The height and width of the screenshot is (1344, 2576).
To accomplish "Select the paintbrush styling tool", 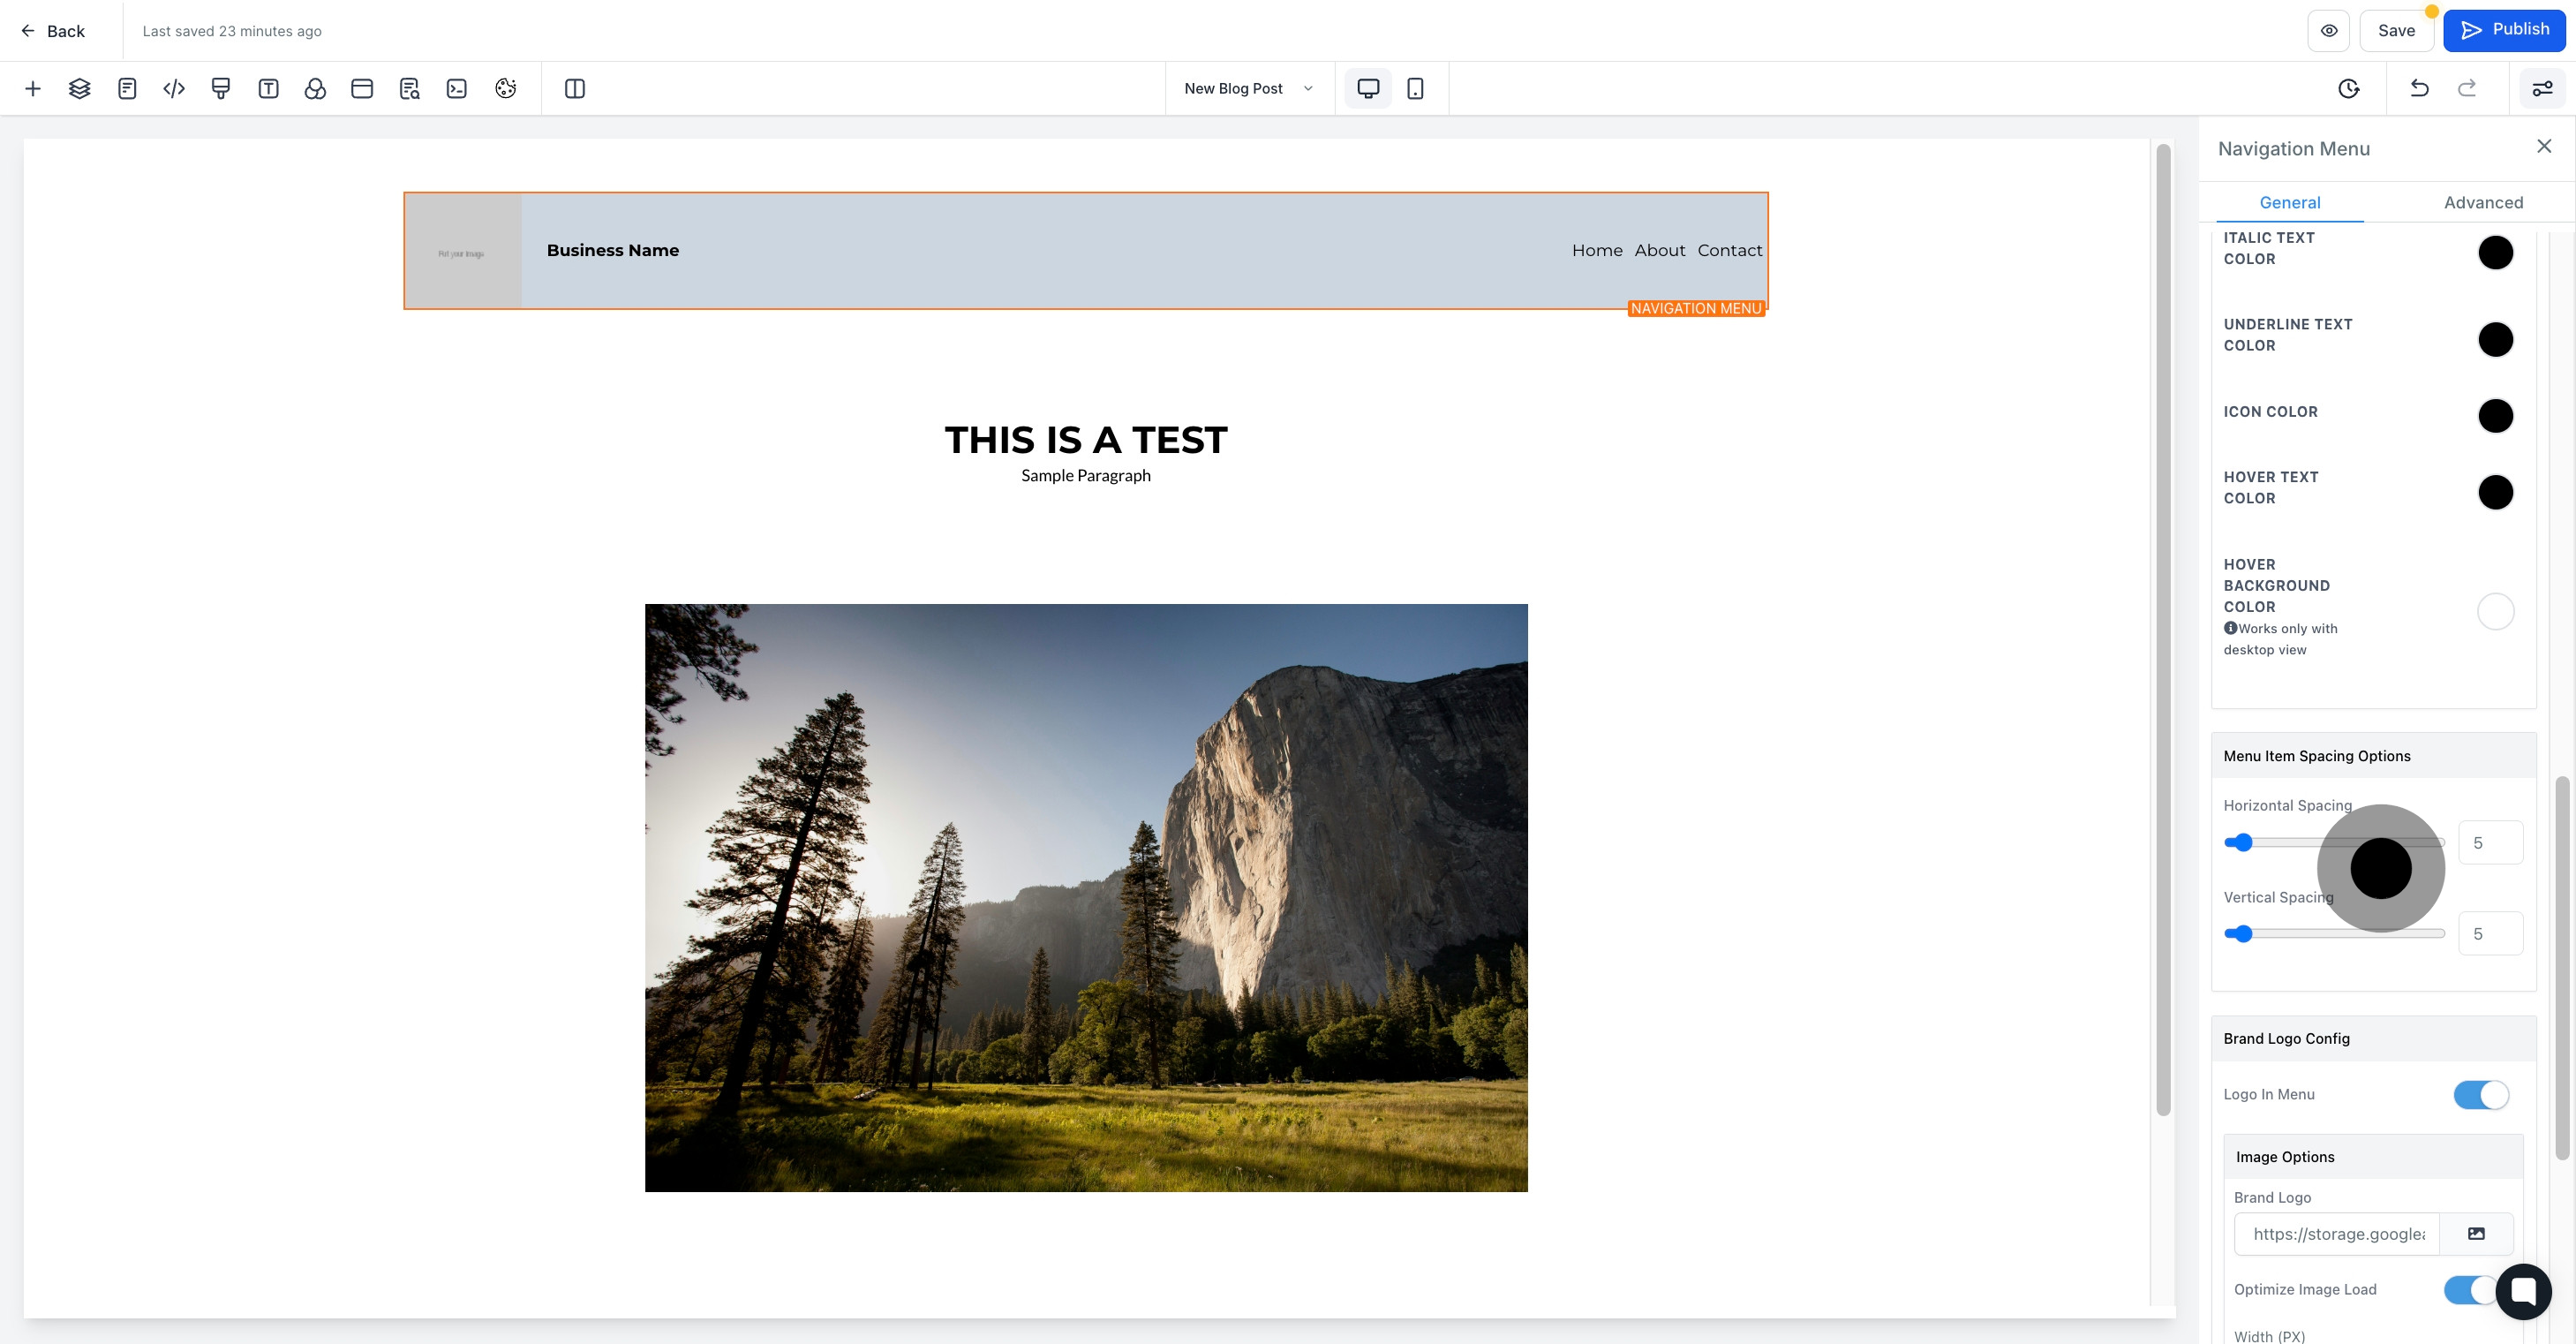I will point(221,88).
